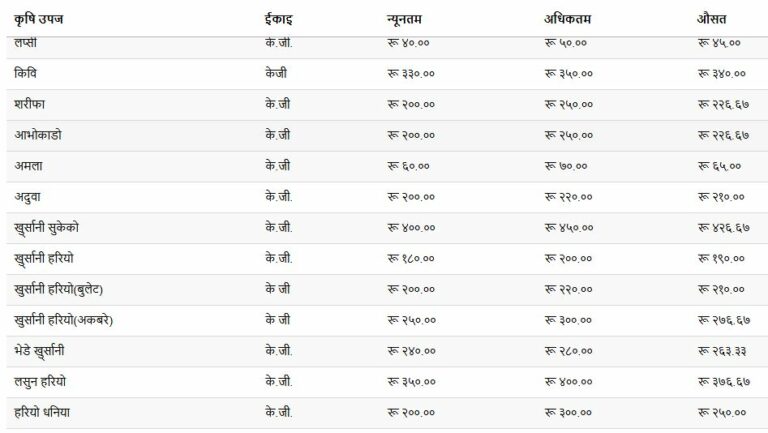The image size is (768, 433).
Task: Select the हरियो धनिया row name
Action: [x=42, y=413]
